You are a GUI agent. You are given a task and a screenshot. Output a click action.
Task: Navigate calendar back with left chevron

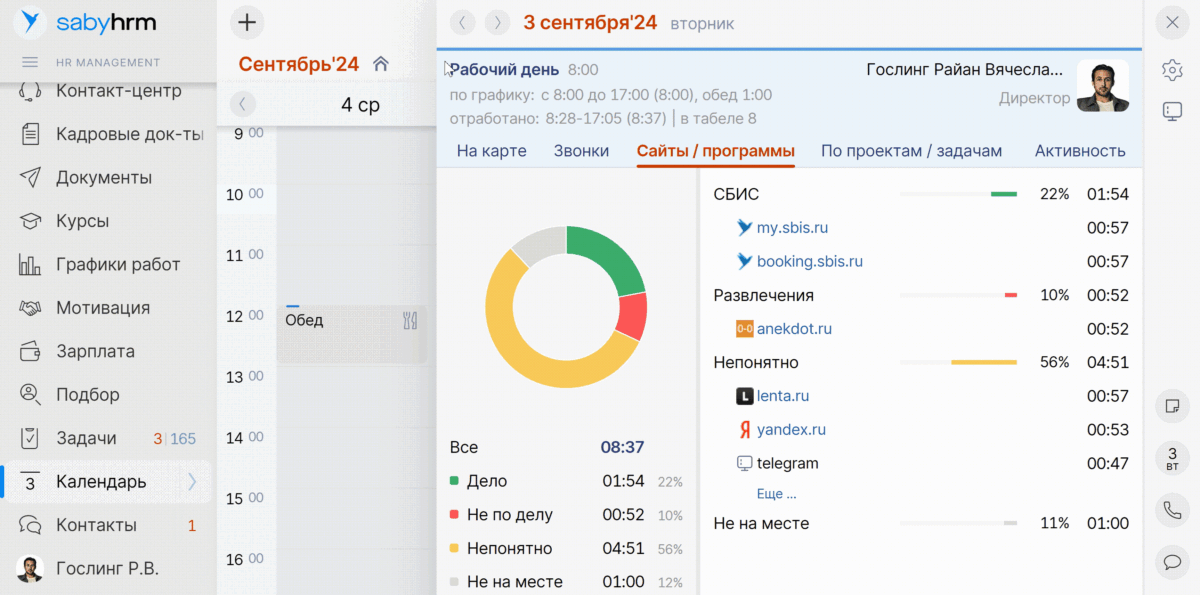[243, 104]
